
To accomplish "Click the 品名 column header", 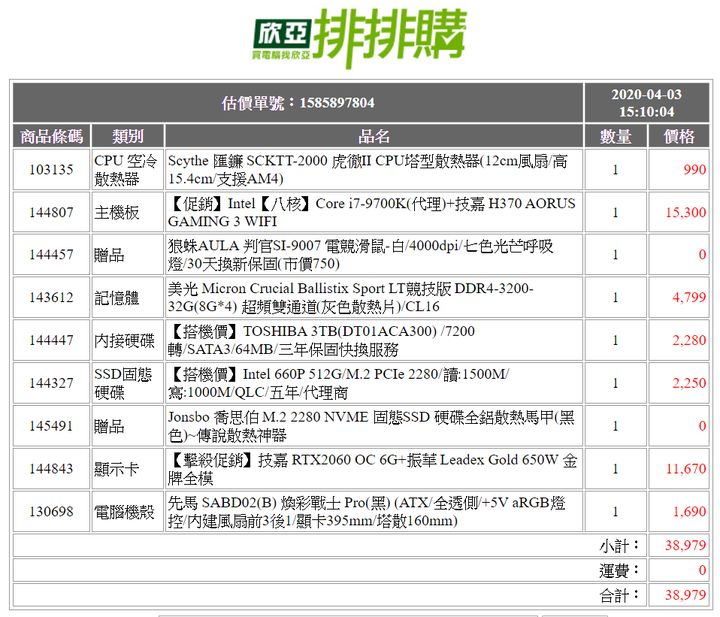I will pos(374,136).
